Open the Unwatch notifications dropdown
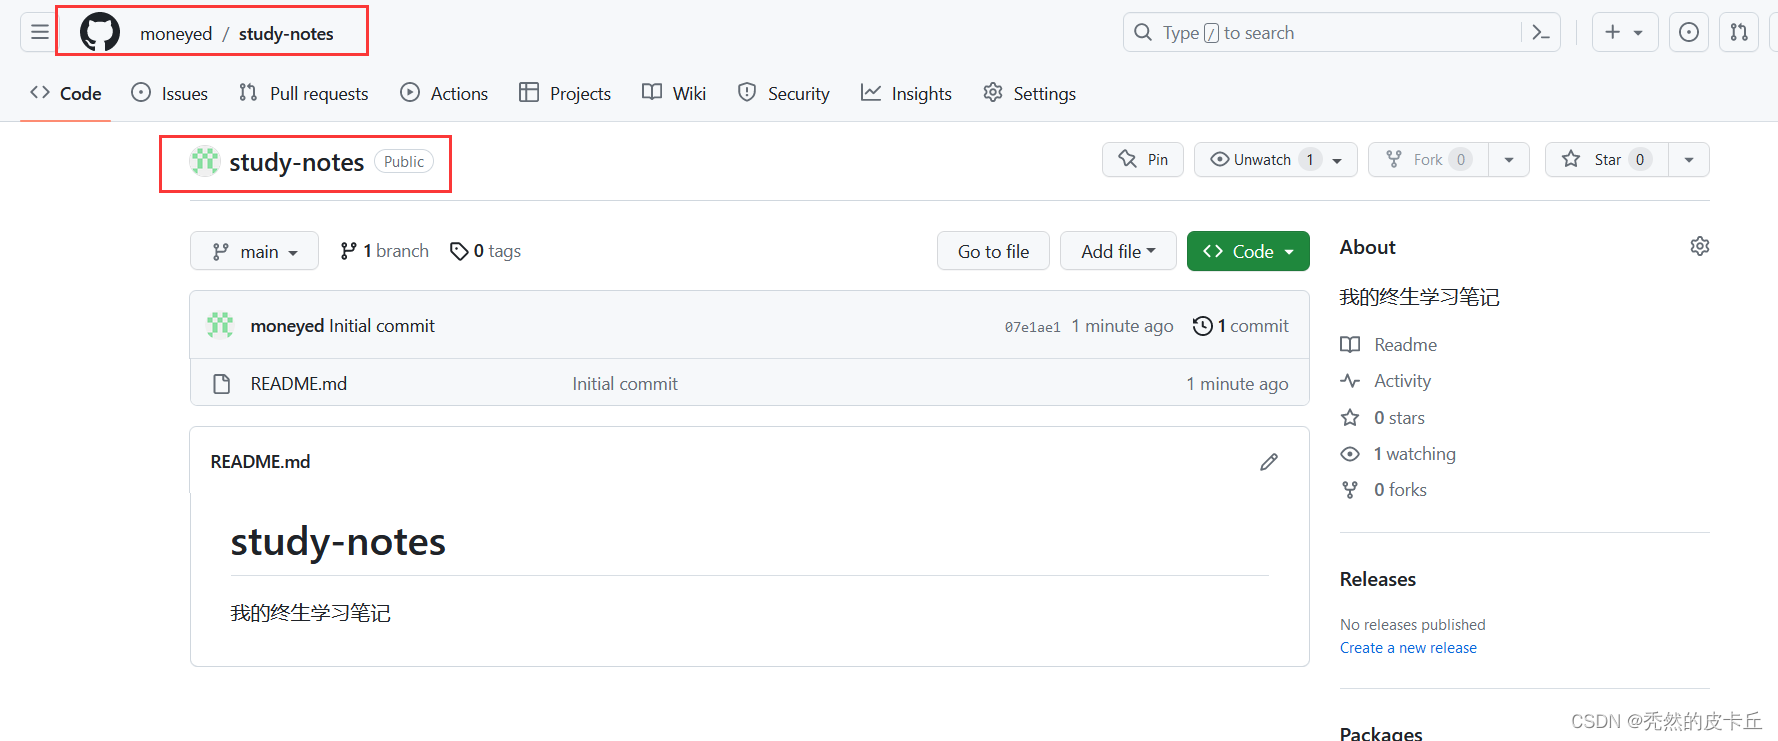The height and width of the screenshot is (741, 1778). (1276, 160)
